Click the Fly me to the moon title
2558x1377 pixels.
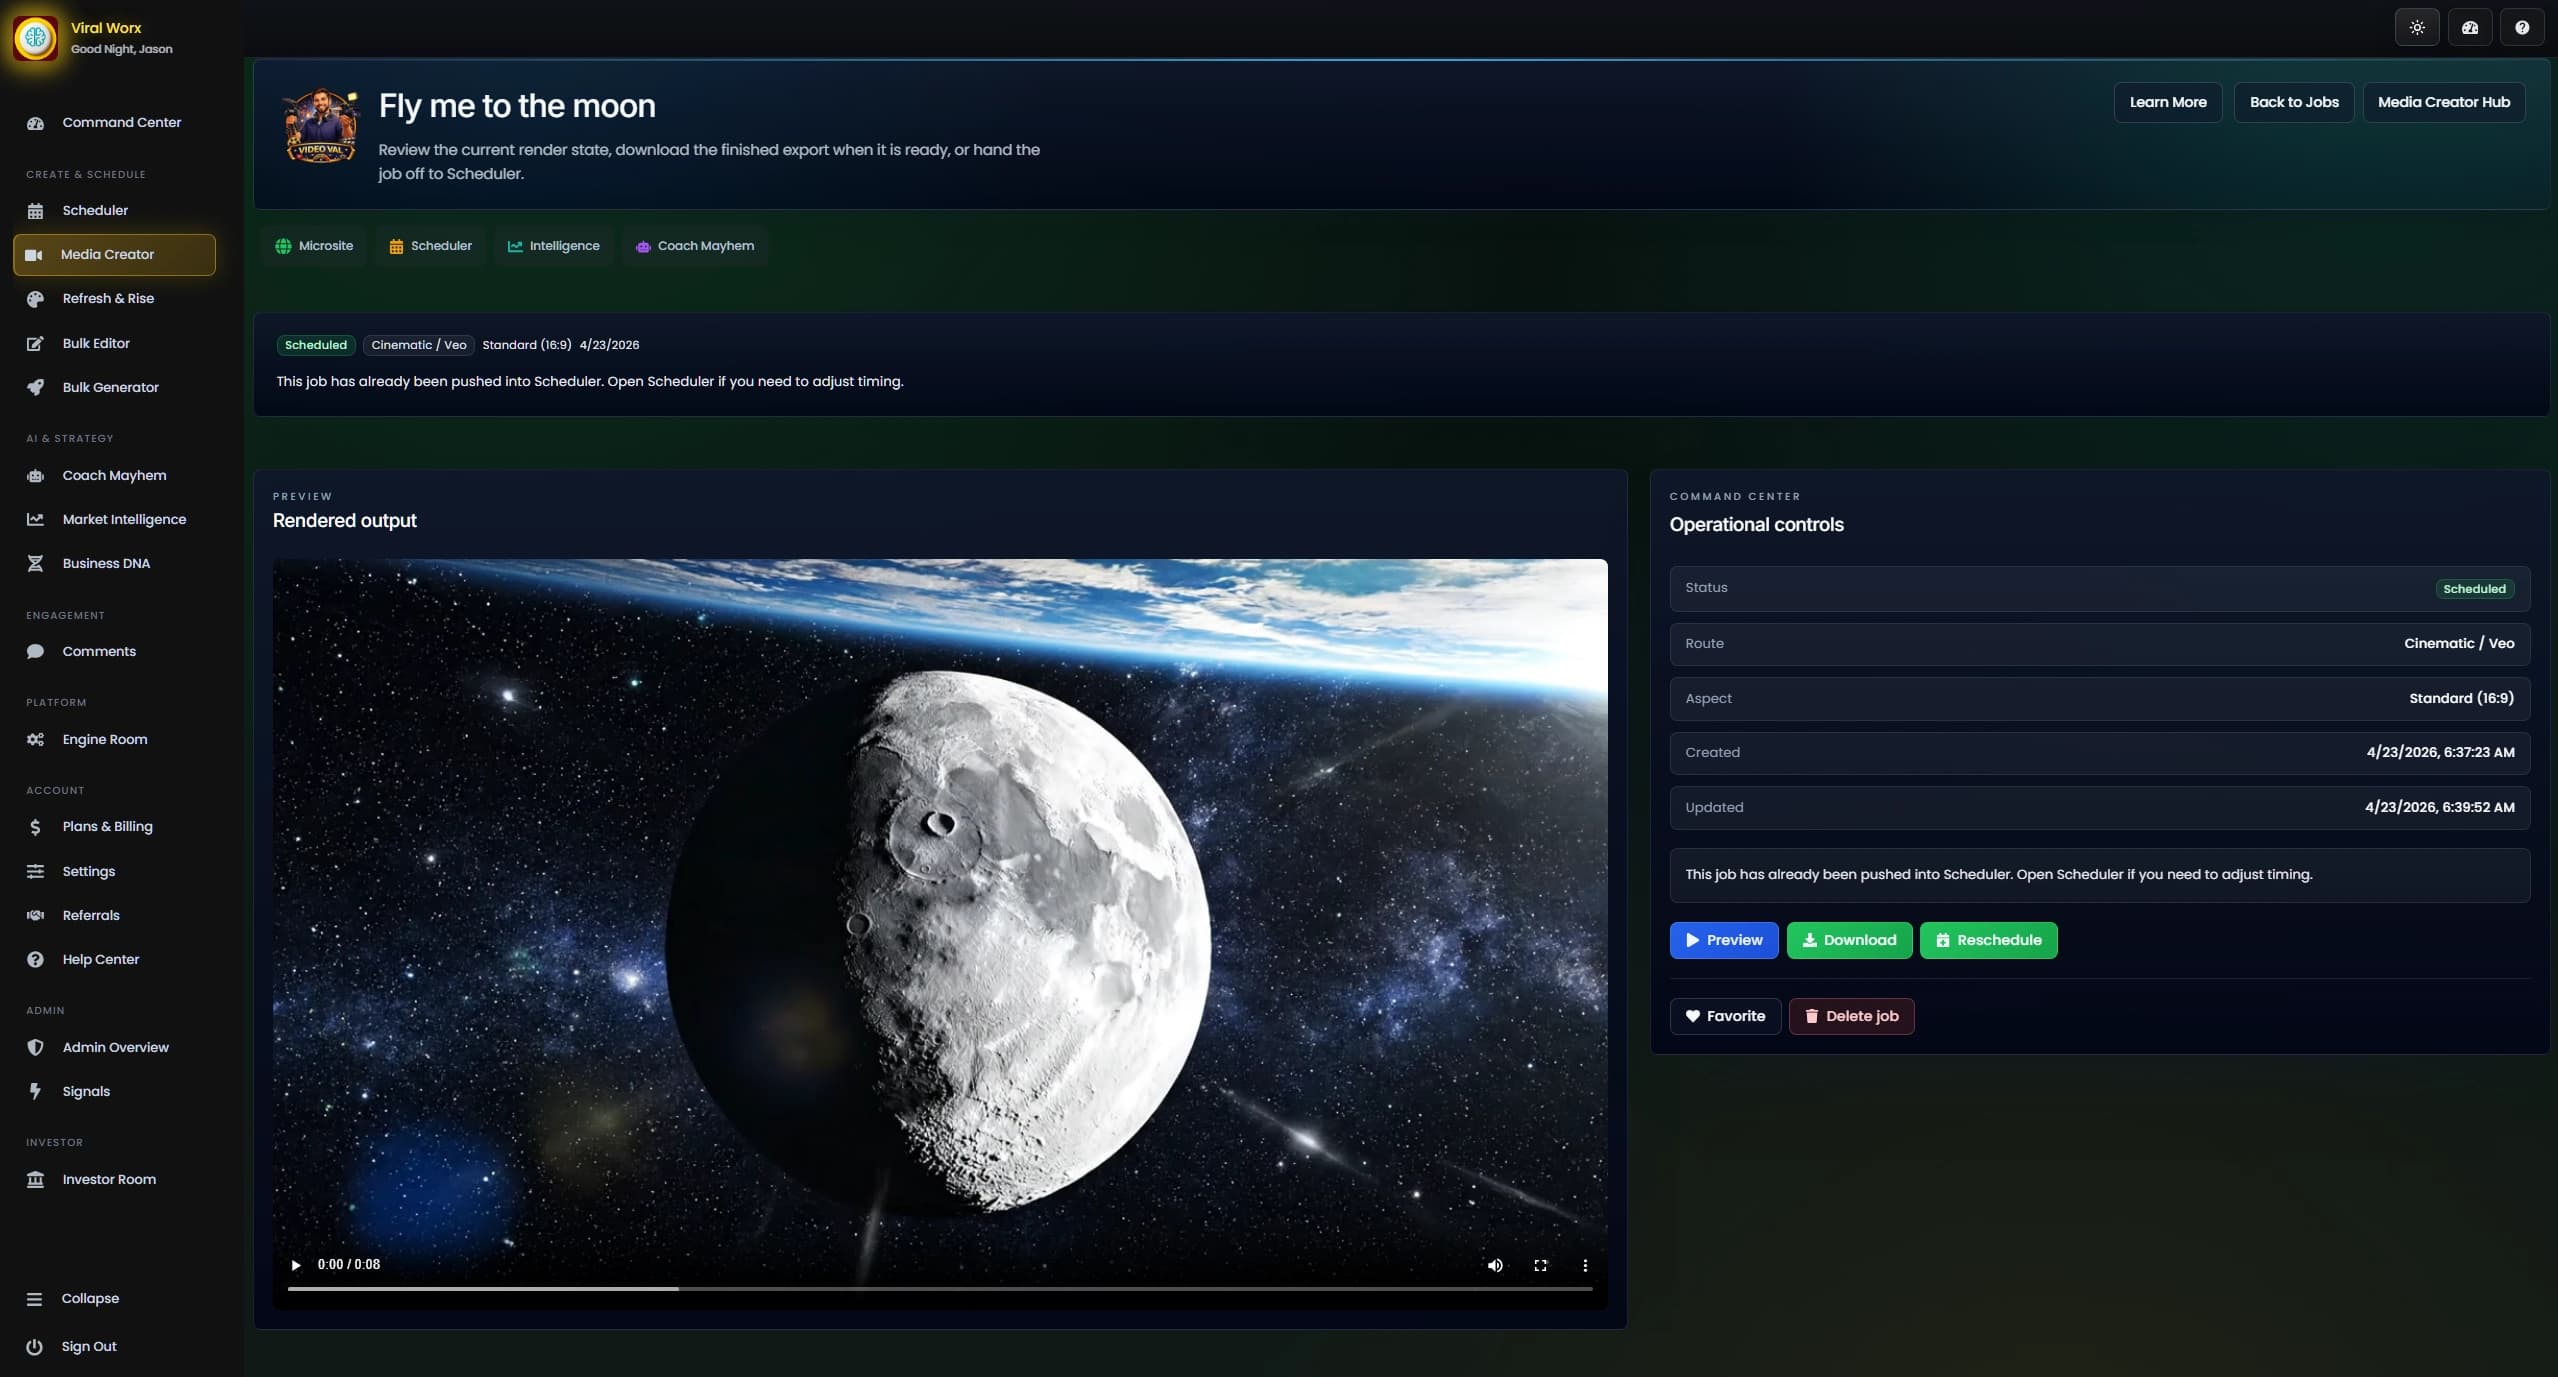(517, 106)
